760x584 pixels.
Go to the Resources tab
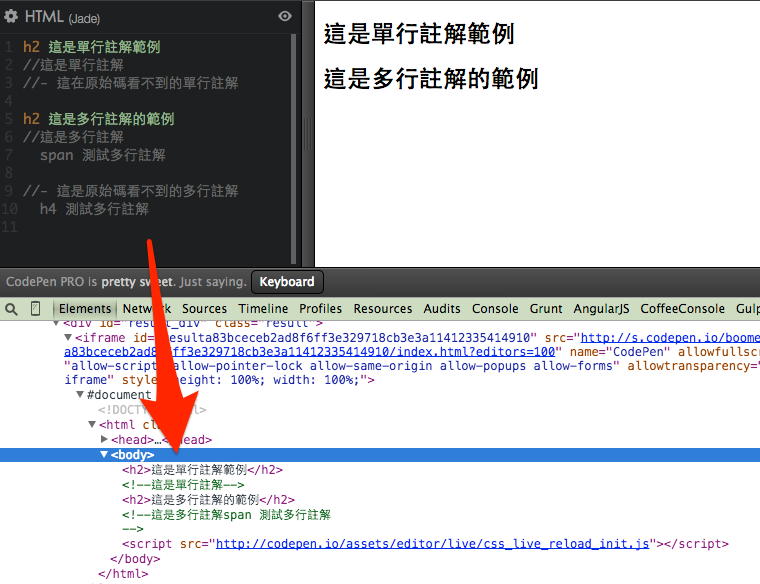point(382,309)
